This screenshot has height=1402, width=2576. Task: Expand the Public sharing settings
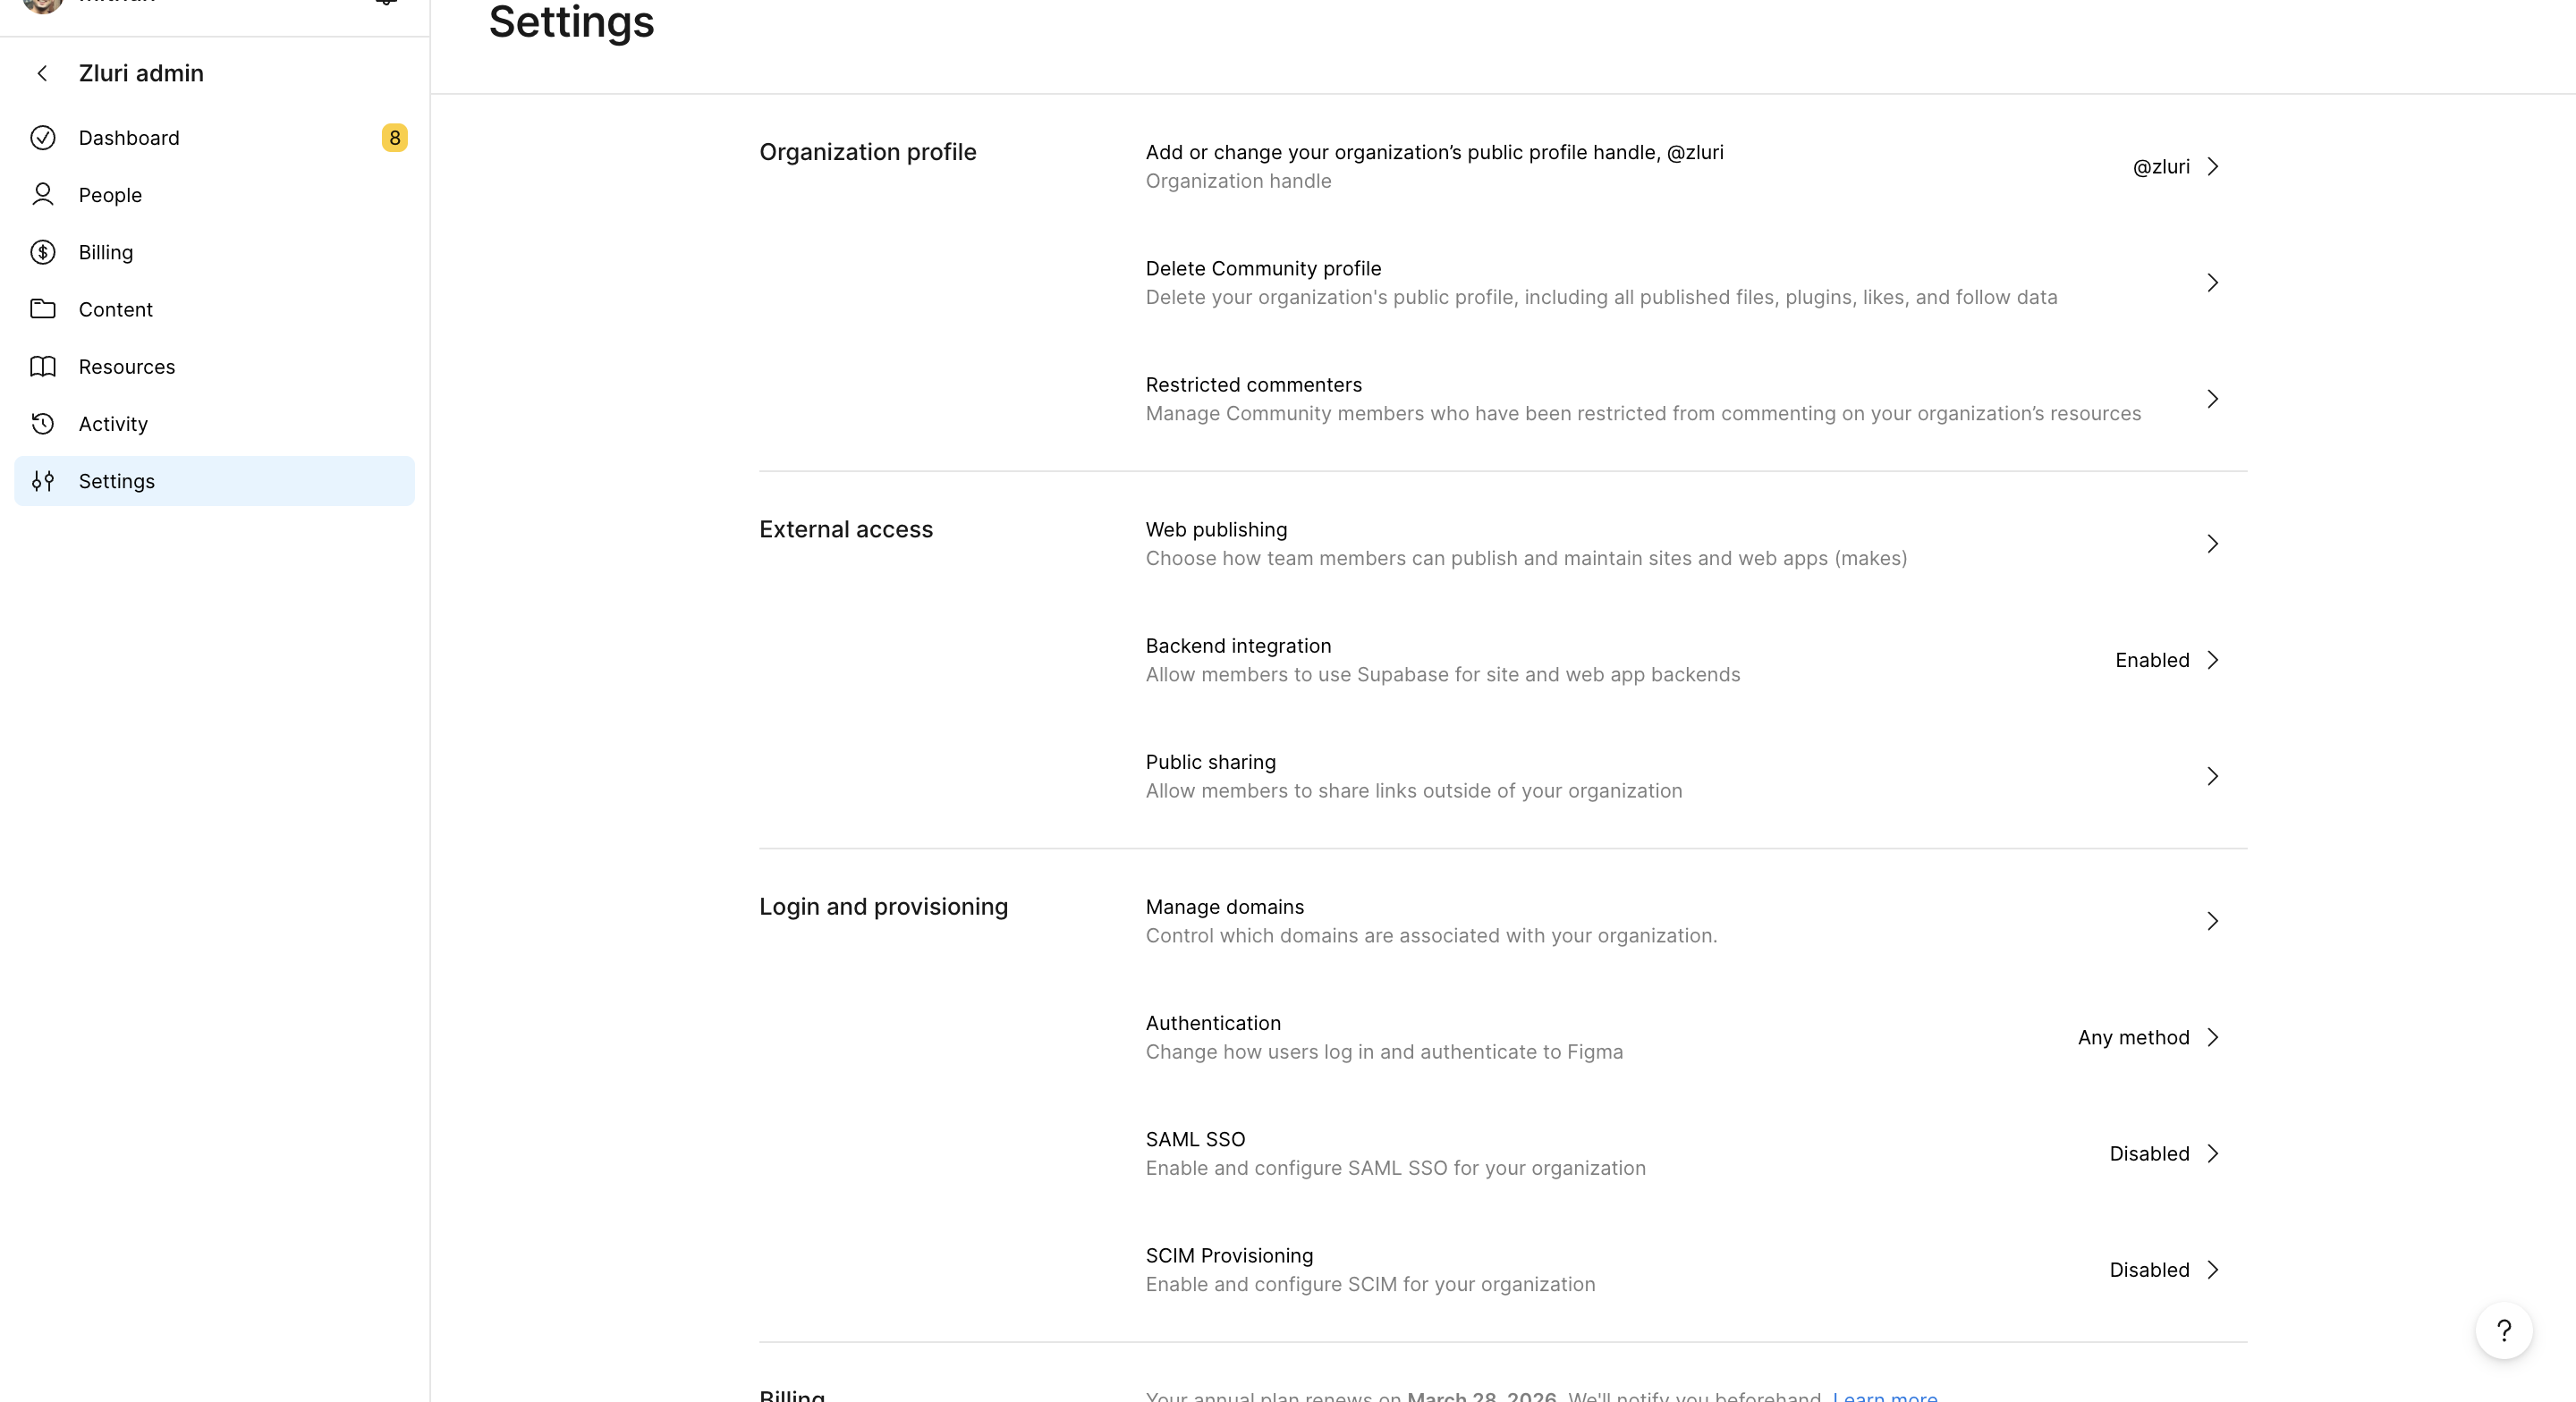click(x=2213, y=776)
